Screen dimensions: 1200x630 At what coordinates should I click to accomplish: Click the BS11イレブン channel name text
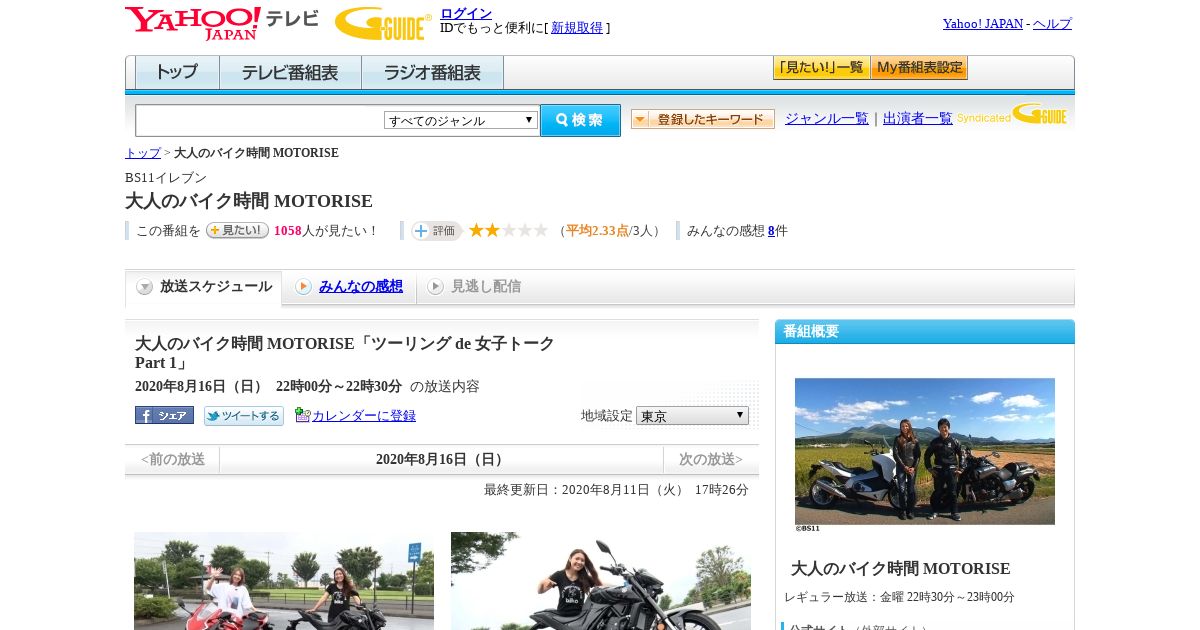(166, 178)
